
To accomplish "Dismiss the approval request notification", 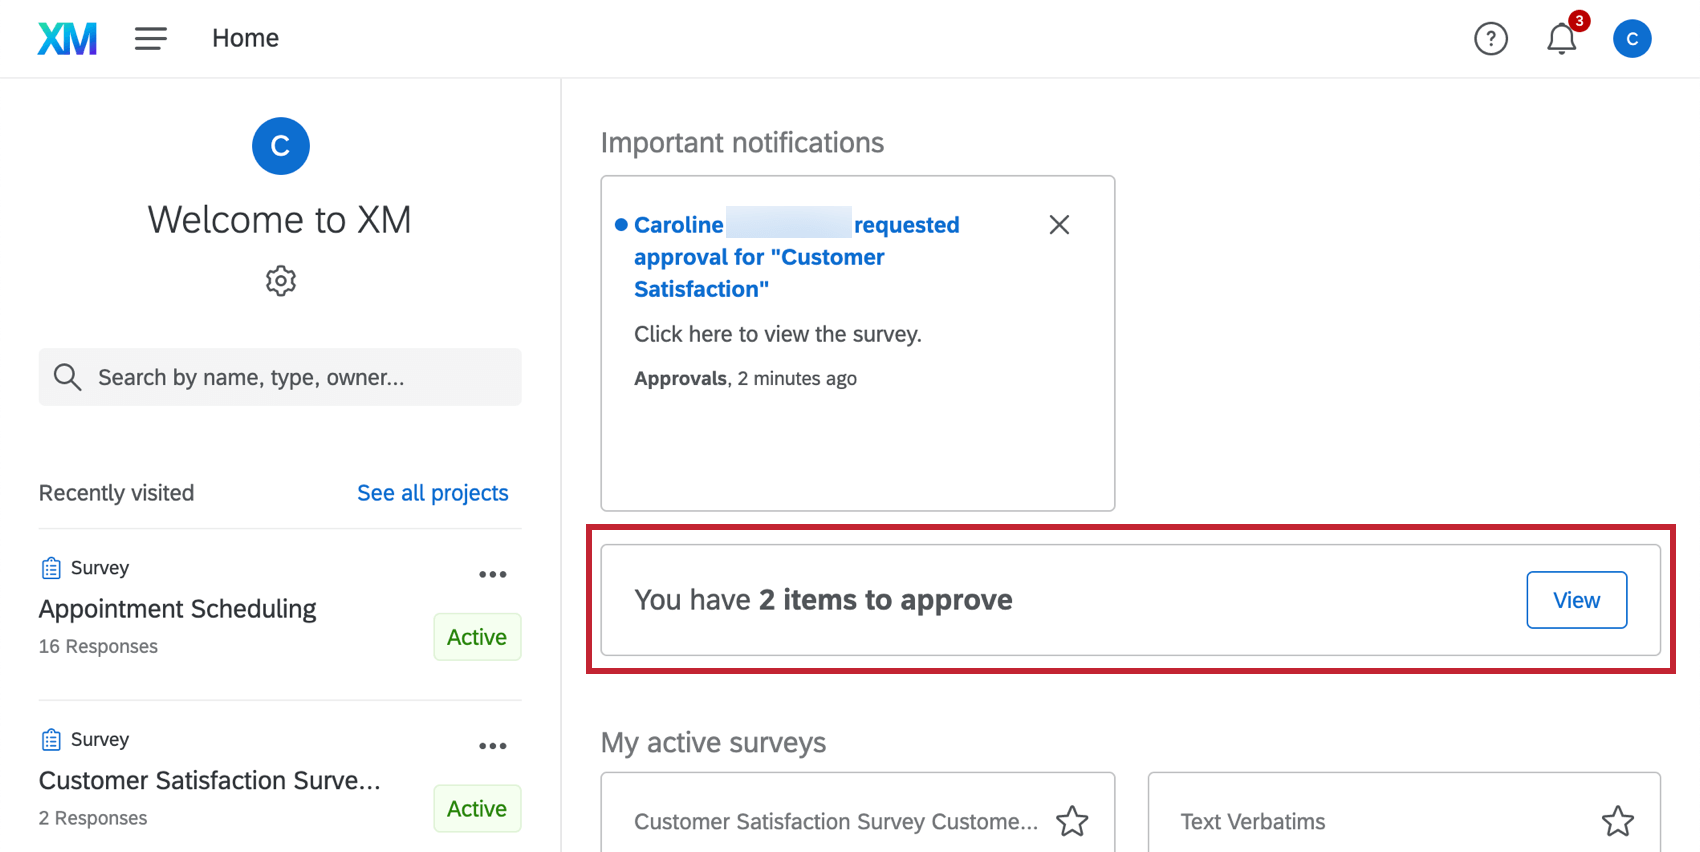I will [x=1059, y=225].
